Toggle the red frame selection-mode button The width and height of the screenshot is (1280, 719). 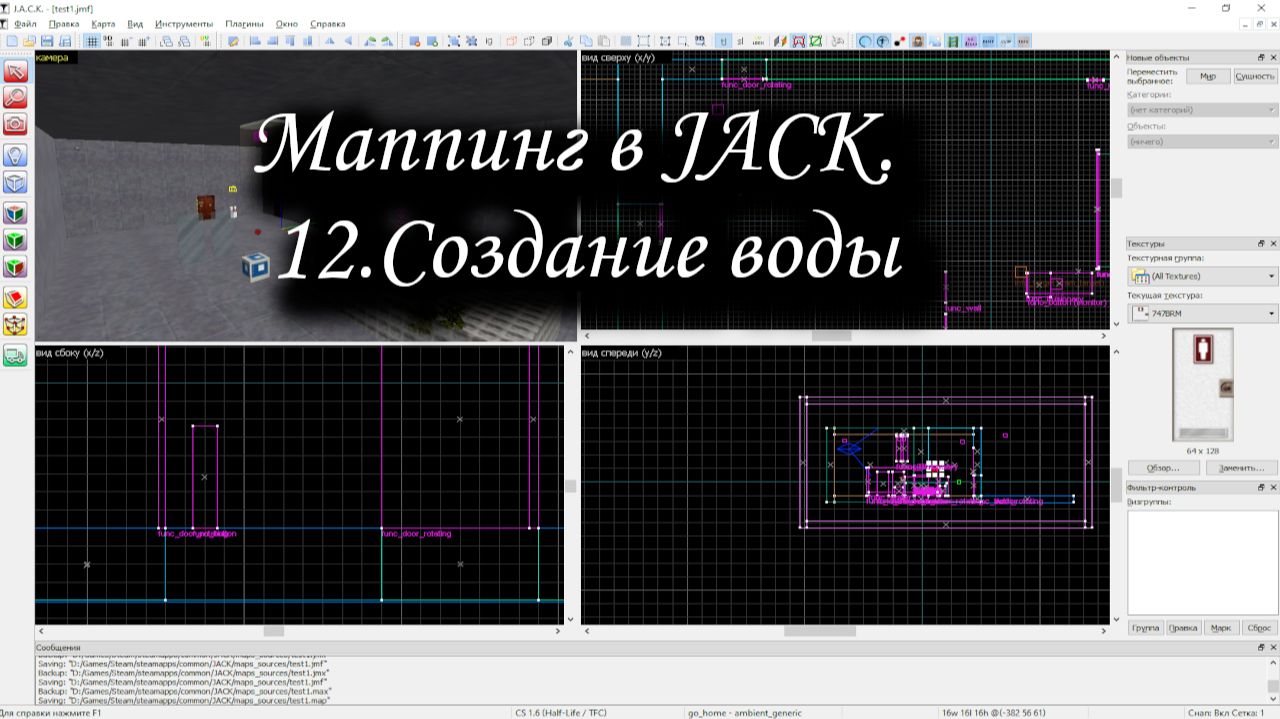click(x=798, y=41)
